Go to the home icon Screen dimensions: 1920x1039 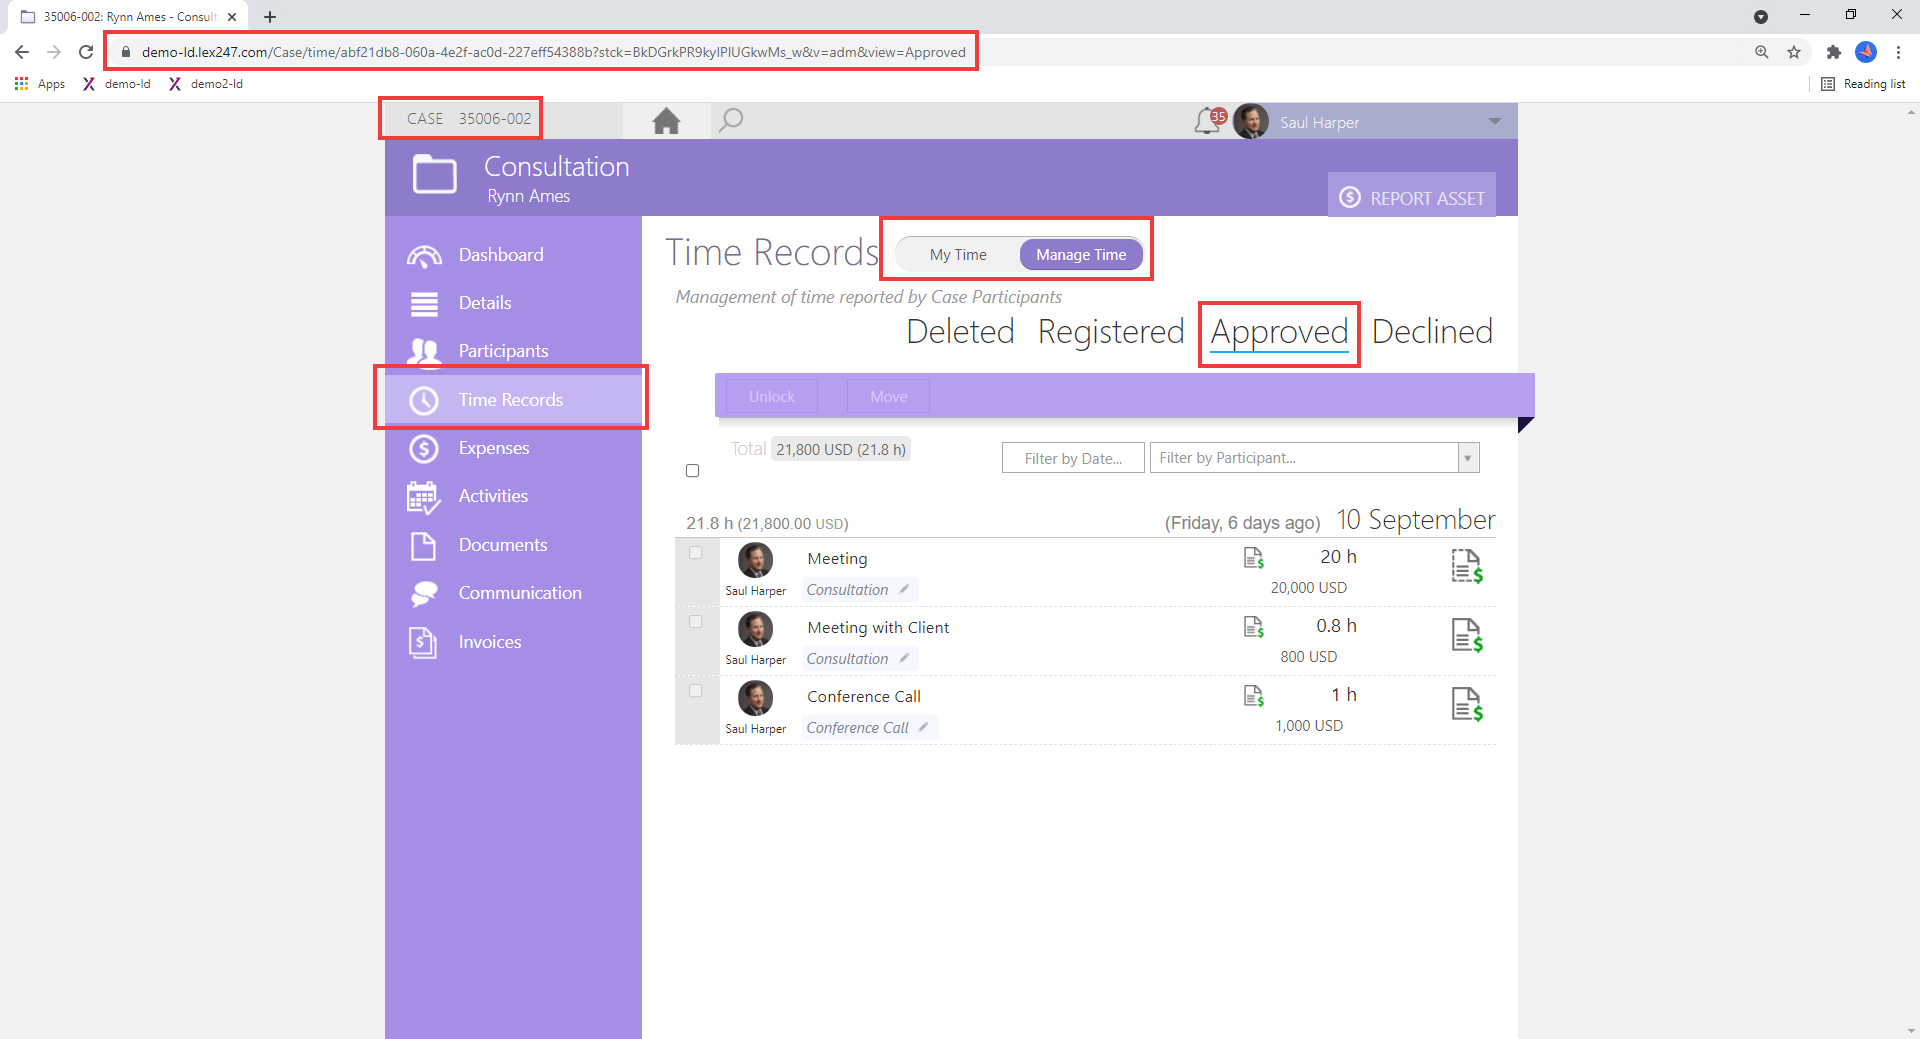point(666,121)
